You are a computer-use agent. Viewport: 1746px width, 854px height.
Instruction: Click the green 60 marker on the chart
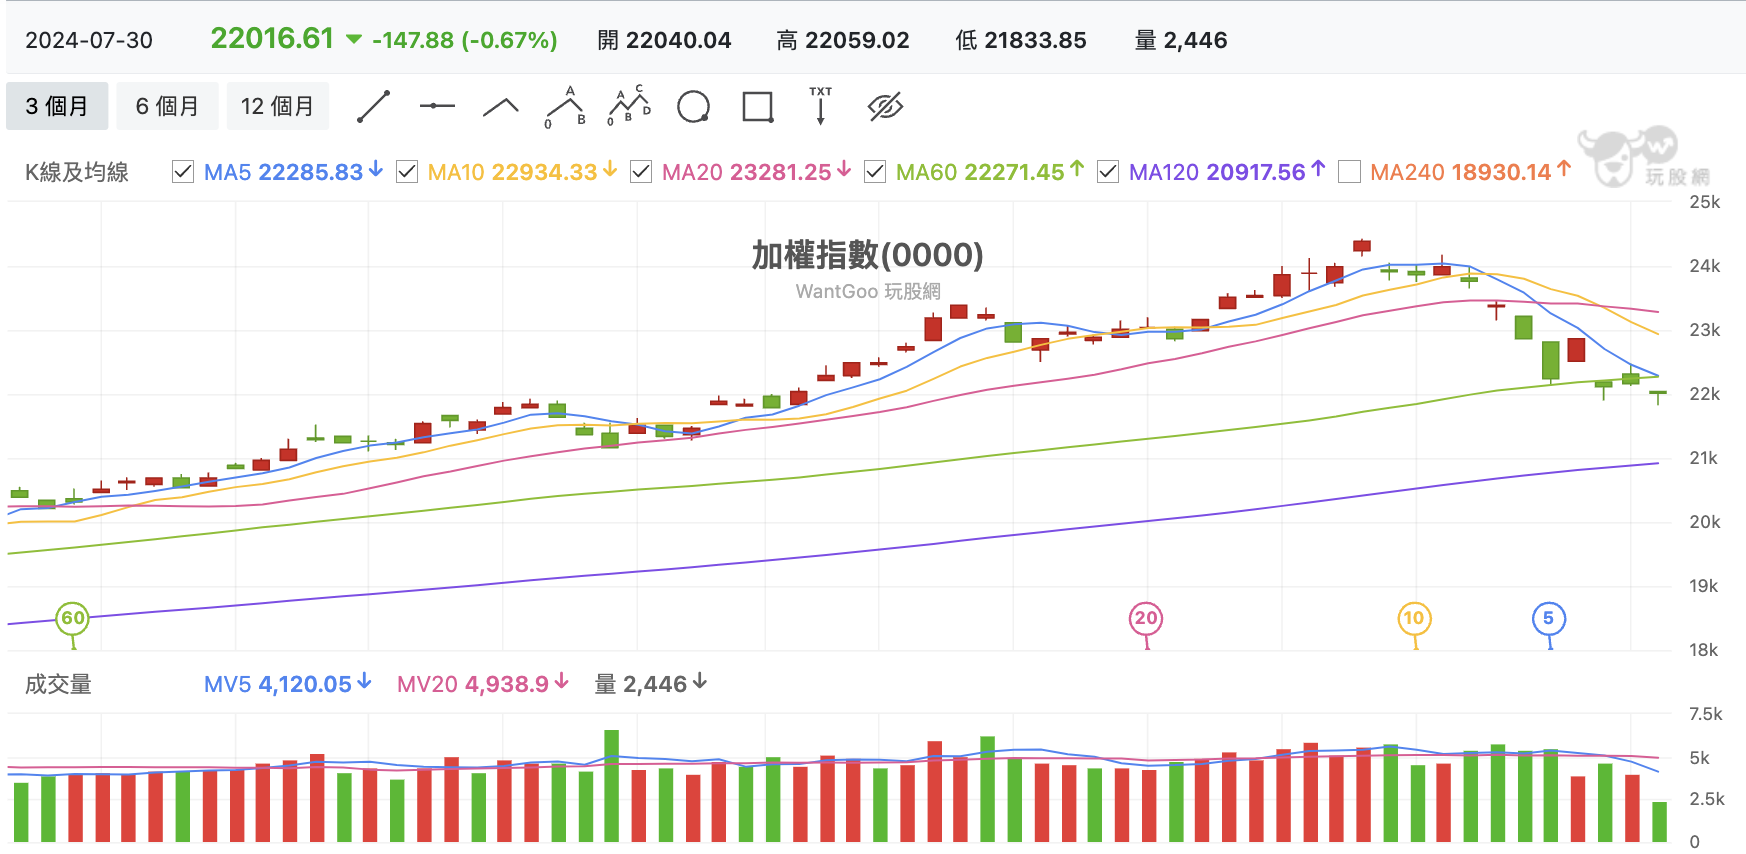[x=73, y=618]
